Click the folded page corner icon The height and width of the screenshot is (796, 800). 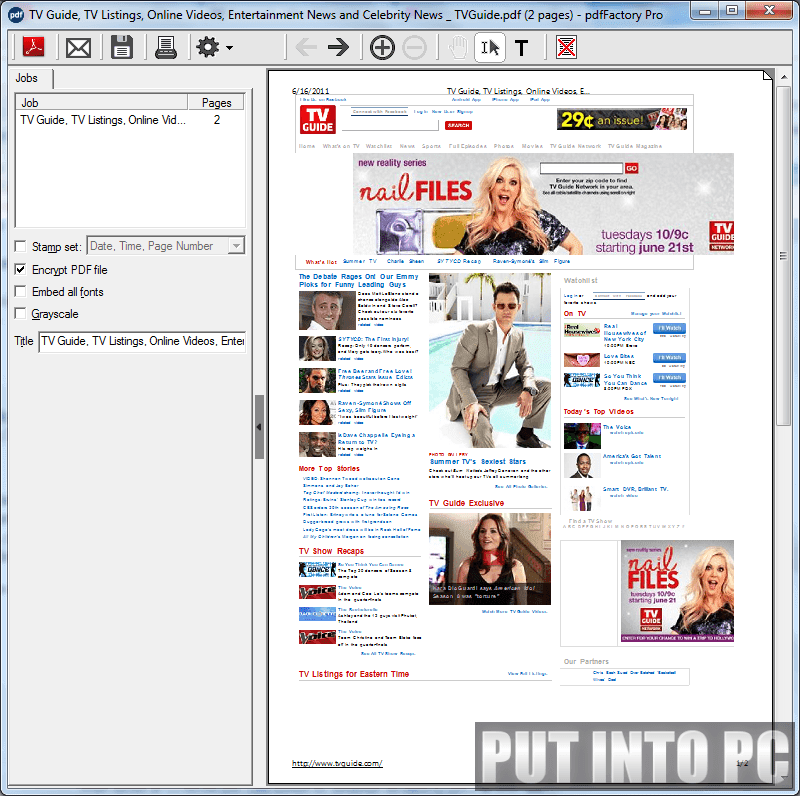click(767, 76)
